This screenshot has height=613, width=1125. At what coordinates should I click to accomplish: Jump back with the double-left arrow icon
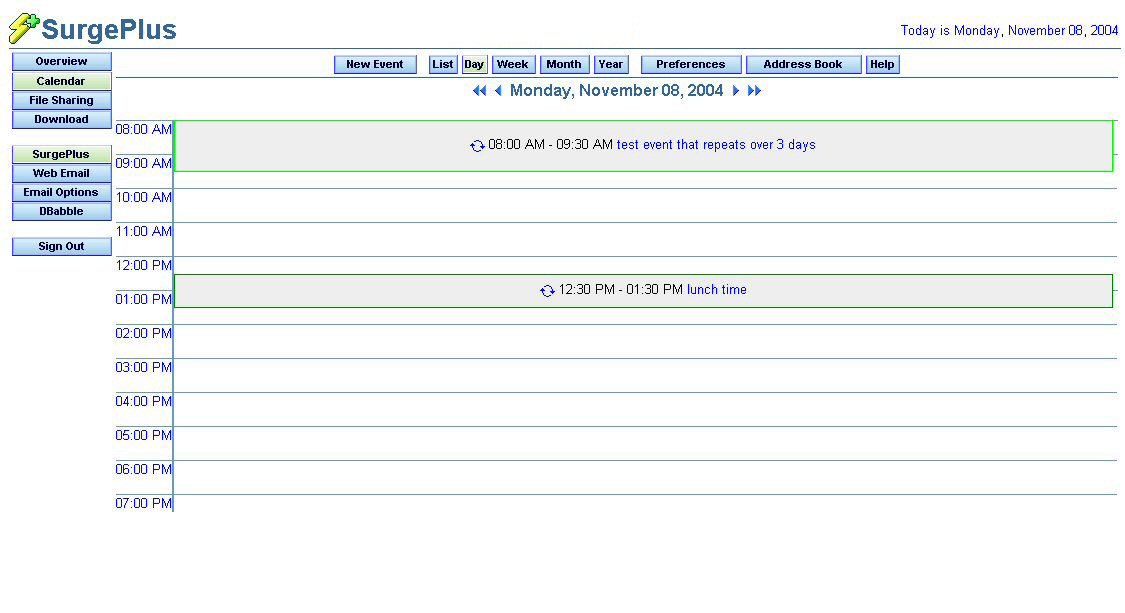479,91
